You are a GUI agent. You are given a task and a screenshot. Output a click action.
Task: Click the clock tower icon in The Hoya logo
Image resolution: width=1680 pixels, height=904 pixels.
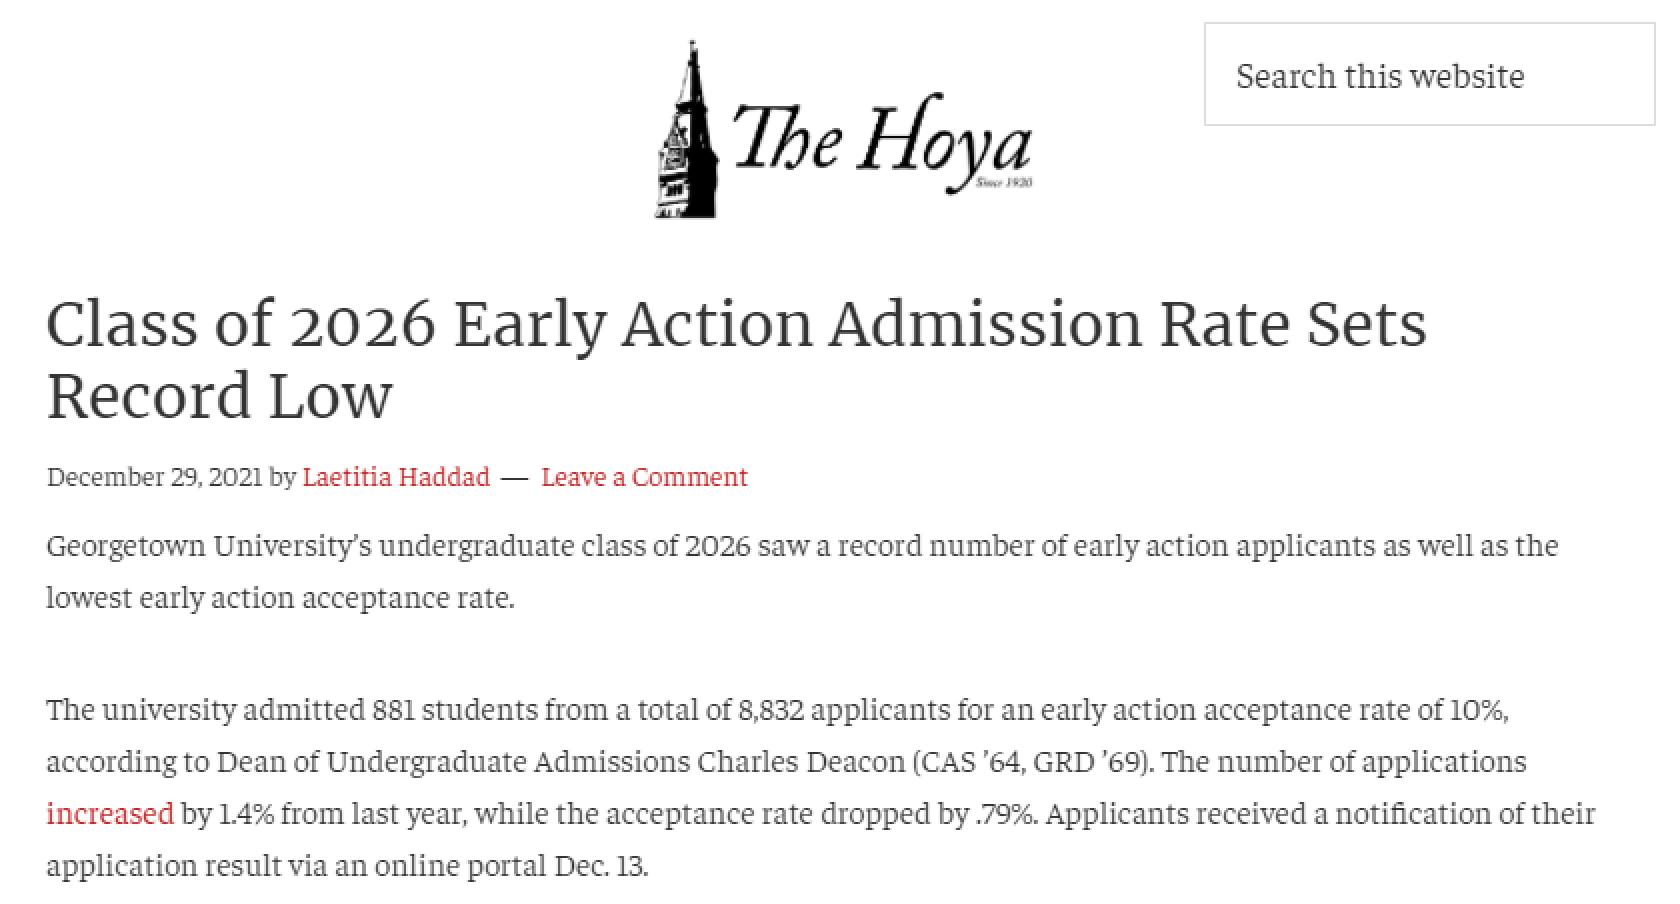688,130
